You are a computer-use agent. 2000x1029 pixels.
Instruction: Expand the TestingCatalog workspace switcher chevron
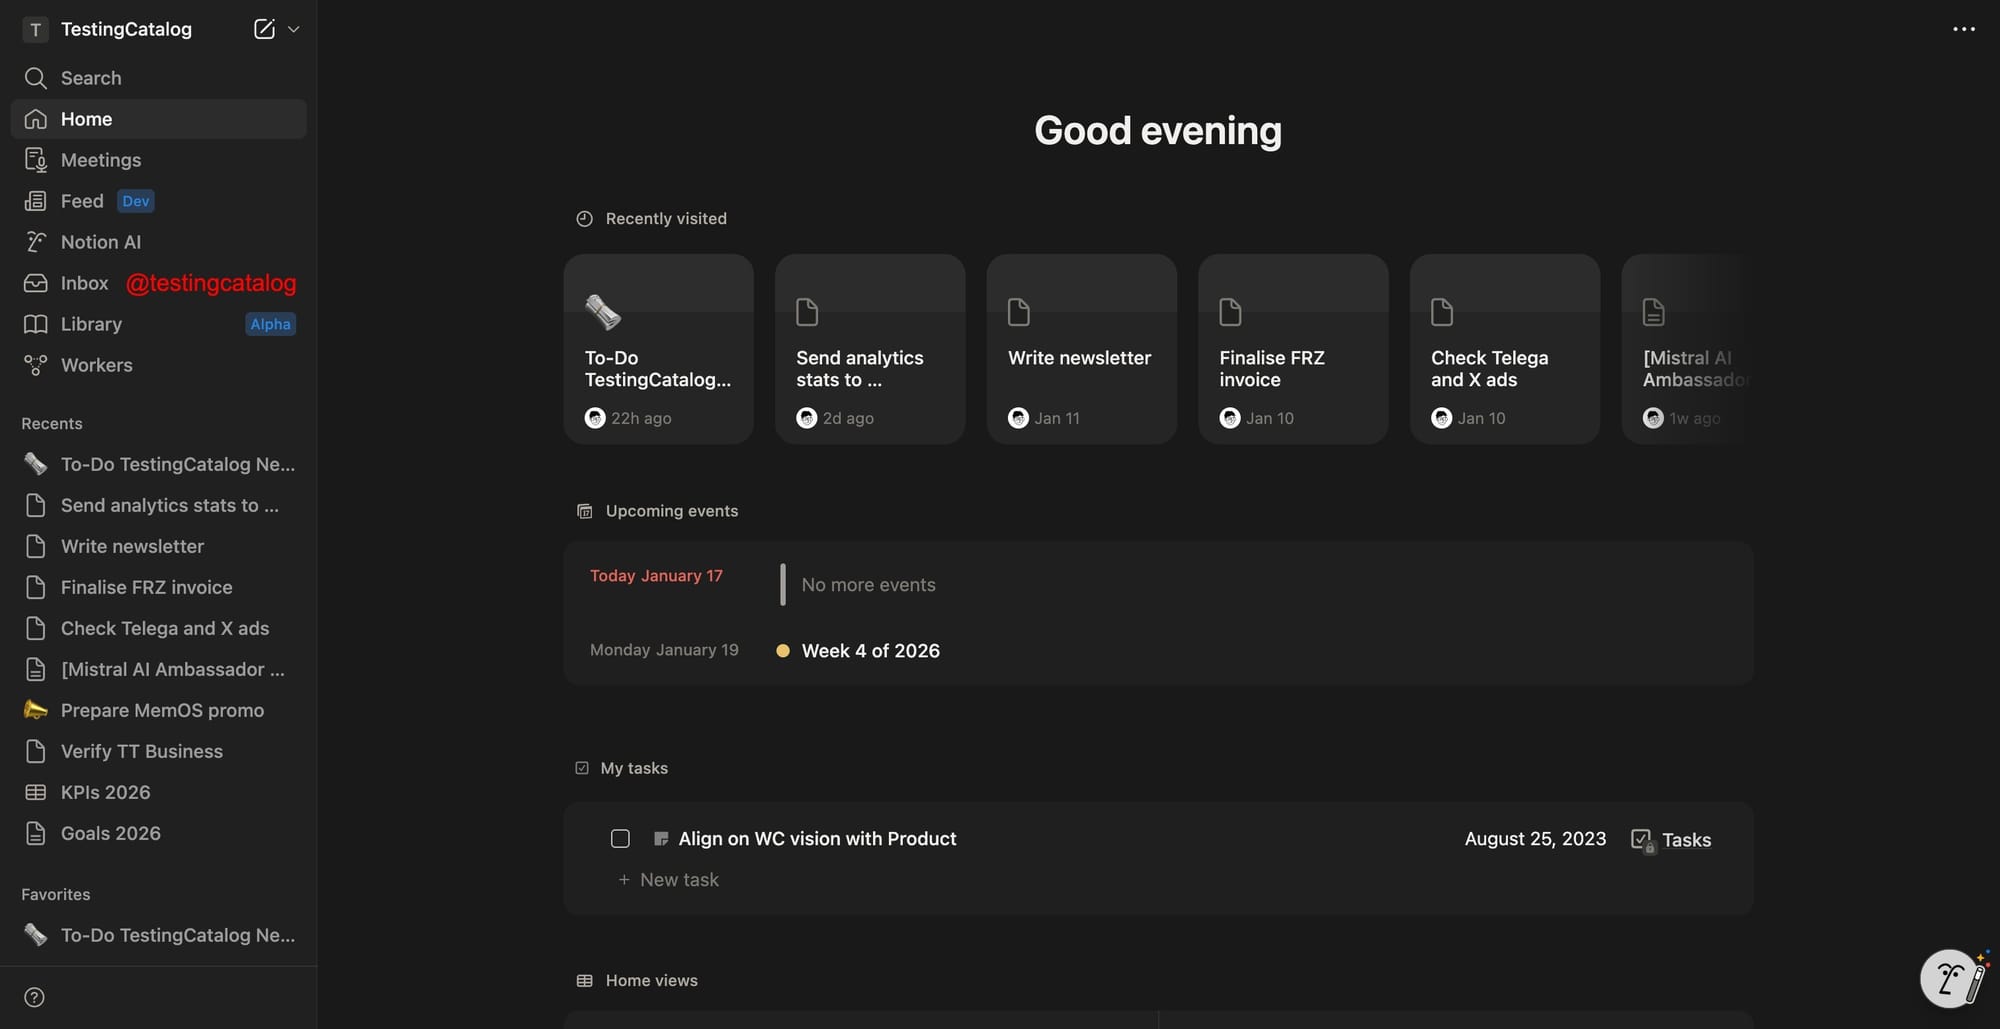(294, 29)
